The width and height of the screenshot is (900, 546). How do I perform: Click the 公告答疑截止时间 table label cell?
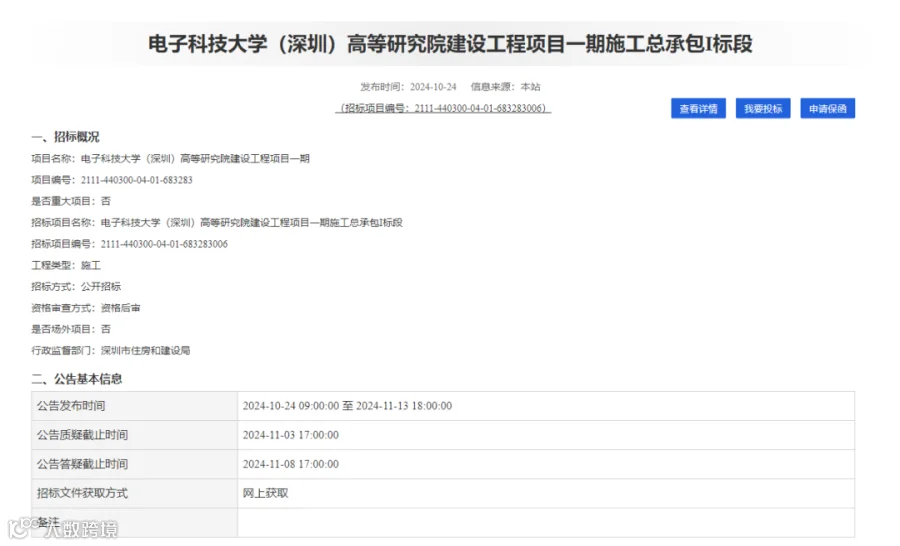(x=134, y=464)
